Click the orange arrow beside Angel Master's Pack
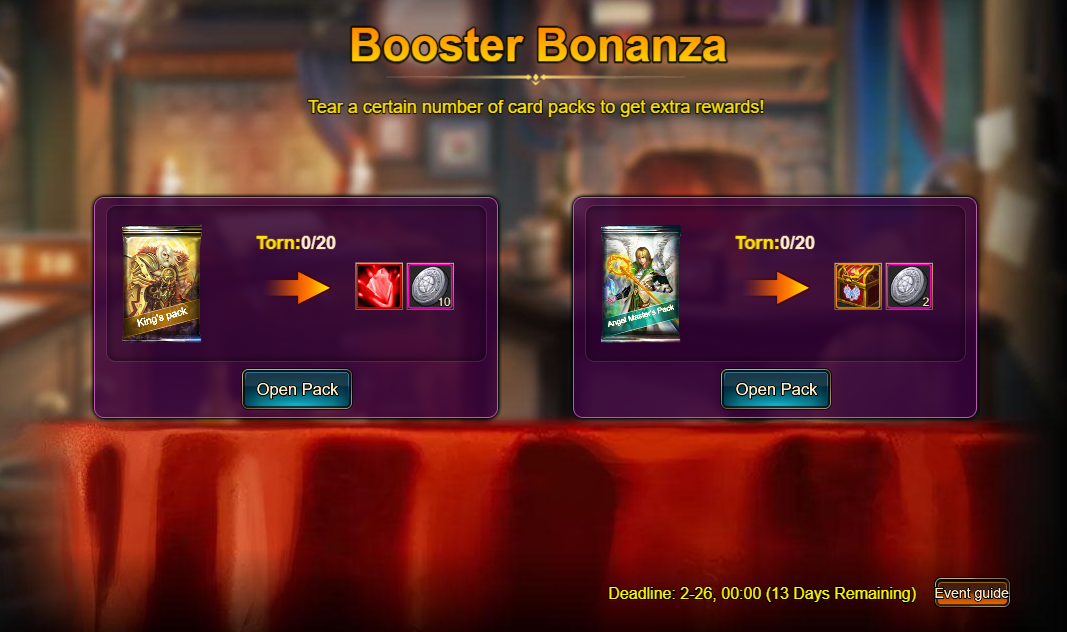1067x632 pixels. tap(777, 288)
